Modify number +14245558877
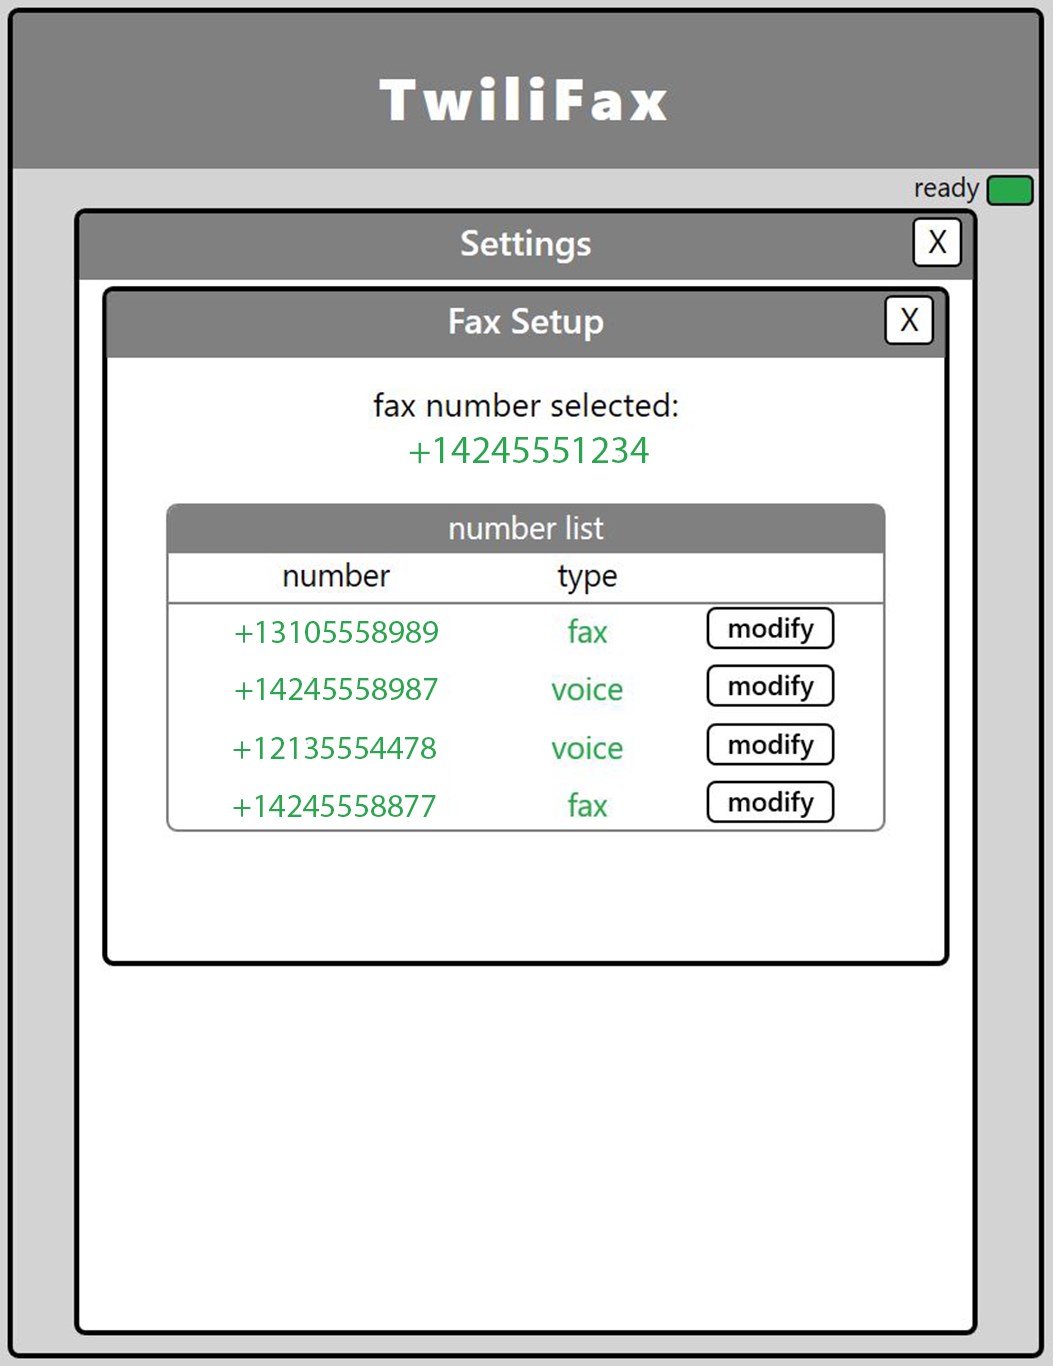Viewport: 1053px width, 1366px height. coord(770,802)
